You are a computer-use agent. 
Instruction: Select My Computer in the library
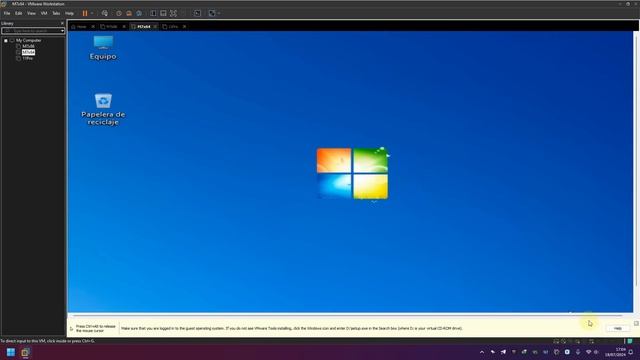click(28, 40)
